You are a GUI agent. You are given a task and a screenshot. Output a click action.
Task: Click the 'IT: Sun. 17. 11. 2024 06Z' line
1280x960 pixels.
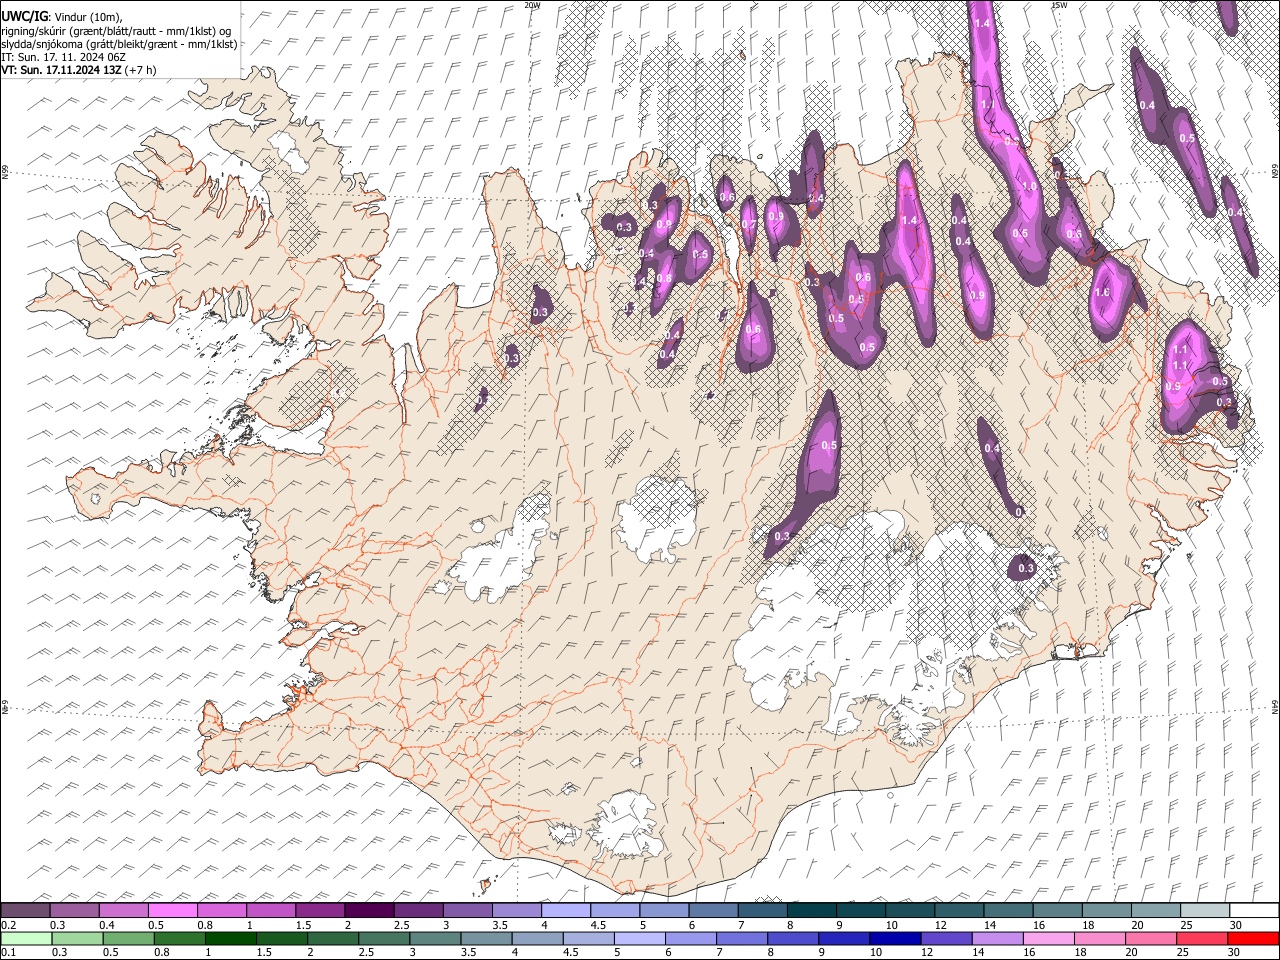pos(63,57)
